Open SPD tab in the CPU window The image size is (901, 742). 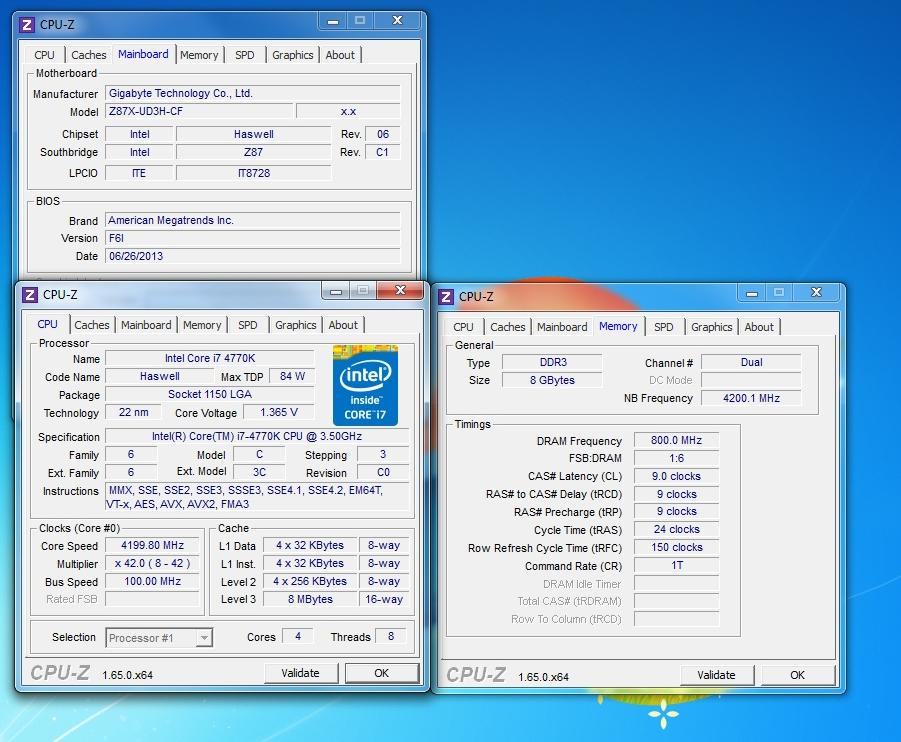point(248,325)
